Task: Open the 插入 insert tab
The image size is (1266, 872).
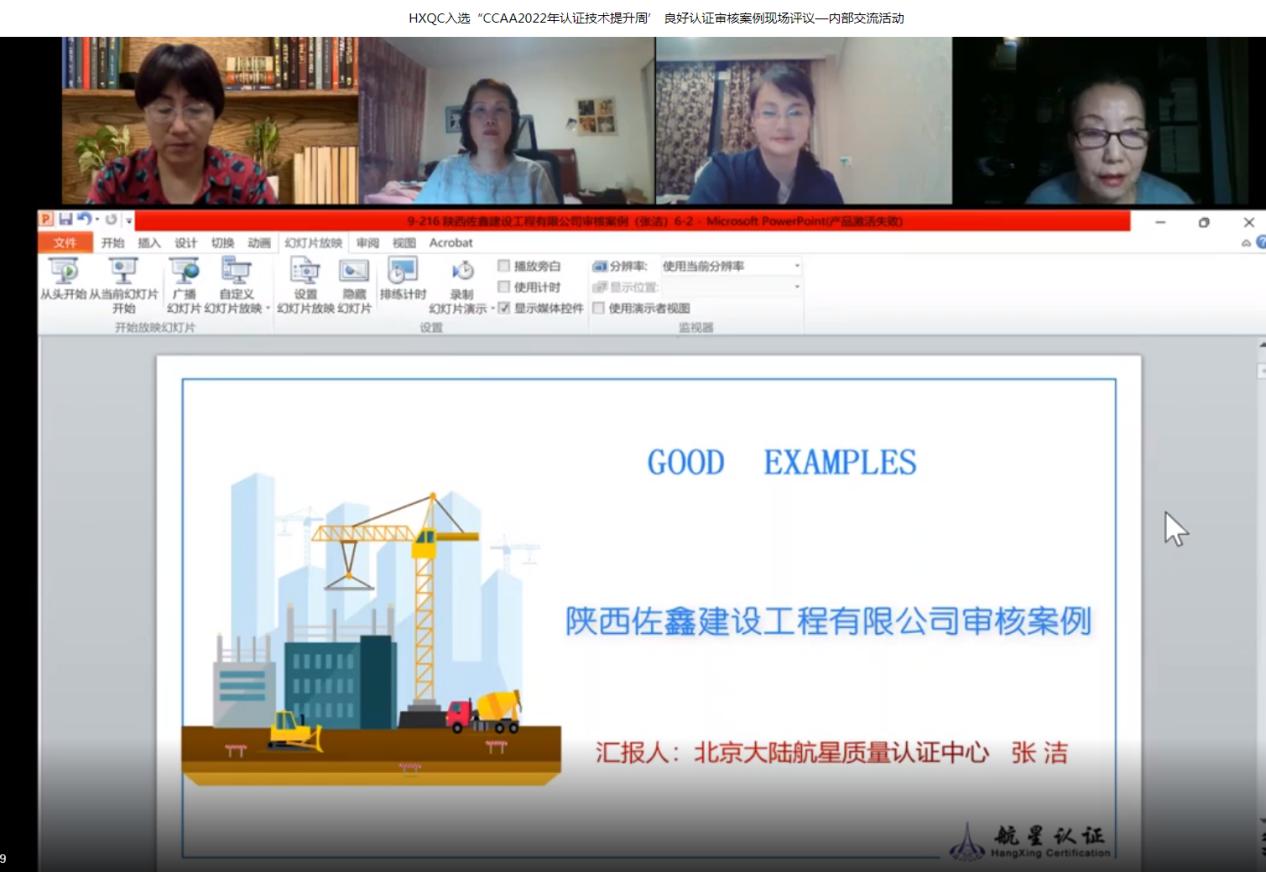Action: [x=149, y=243]
